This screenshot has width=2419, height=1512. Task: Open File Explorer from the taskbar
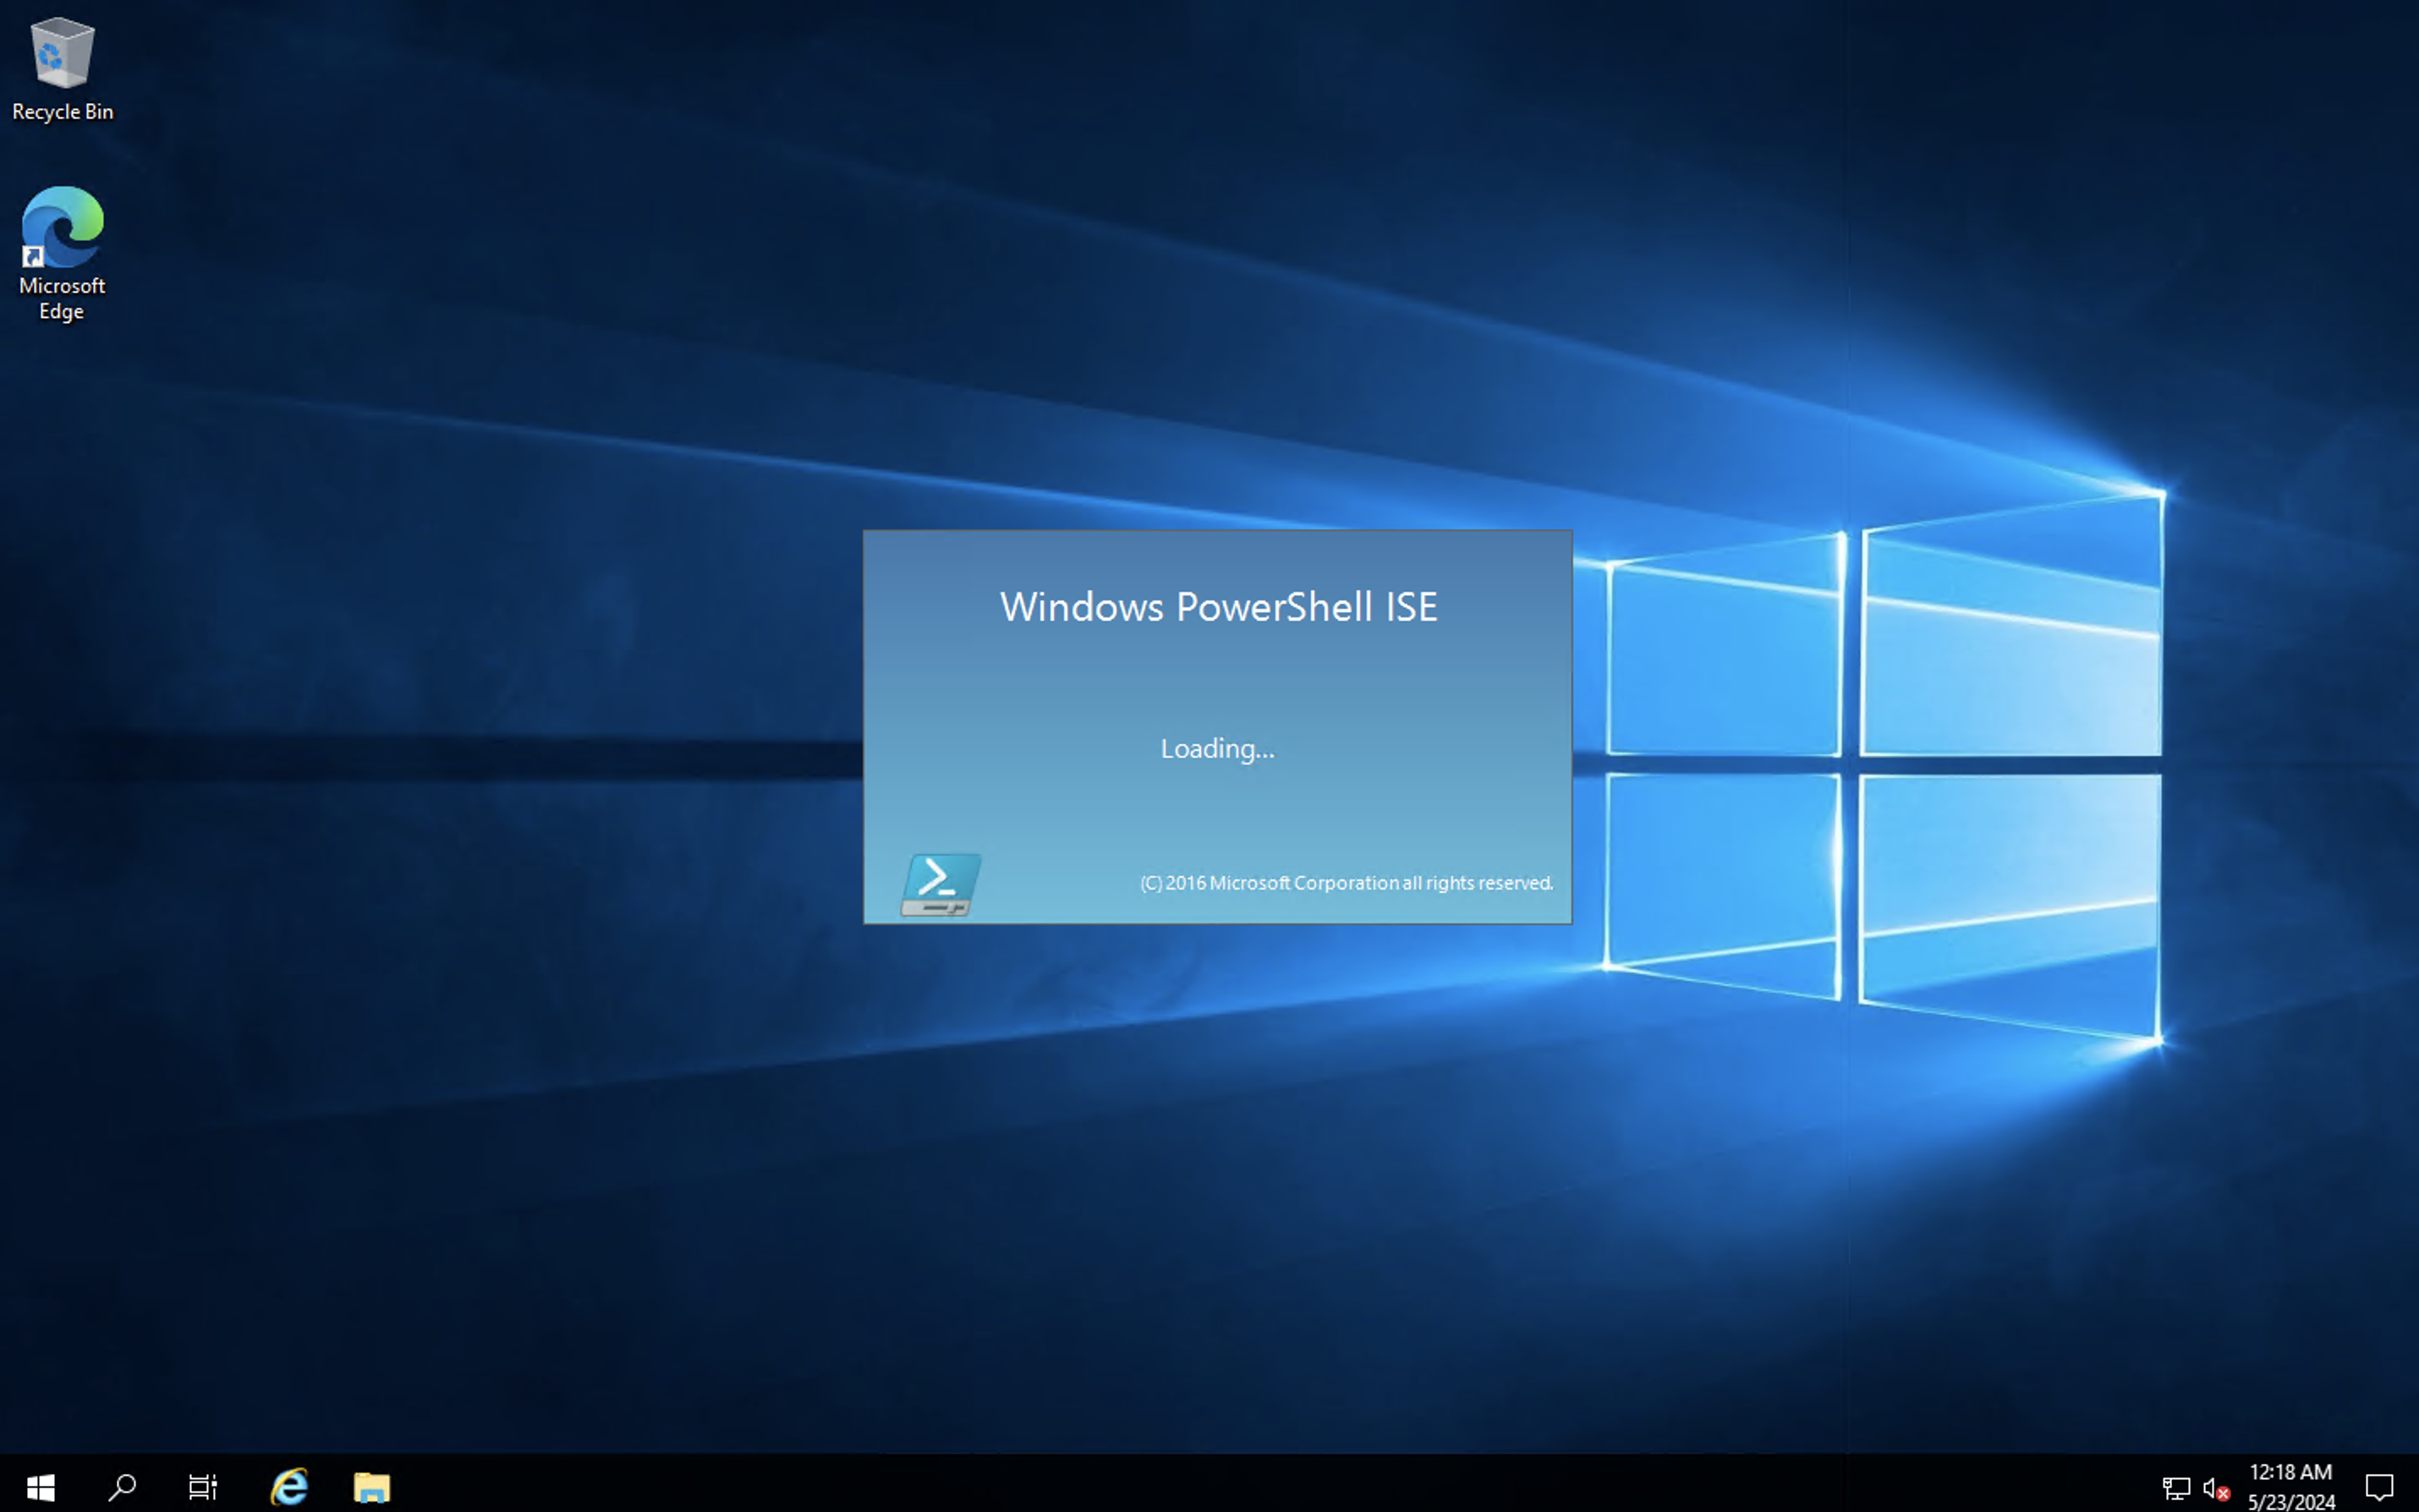[372, 1487]
